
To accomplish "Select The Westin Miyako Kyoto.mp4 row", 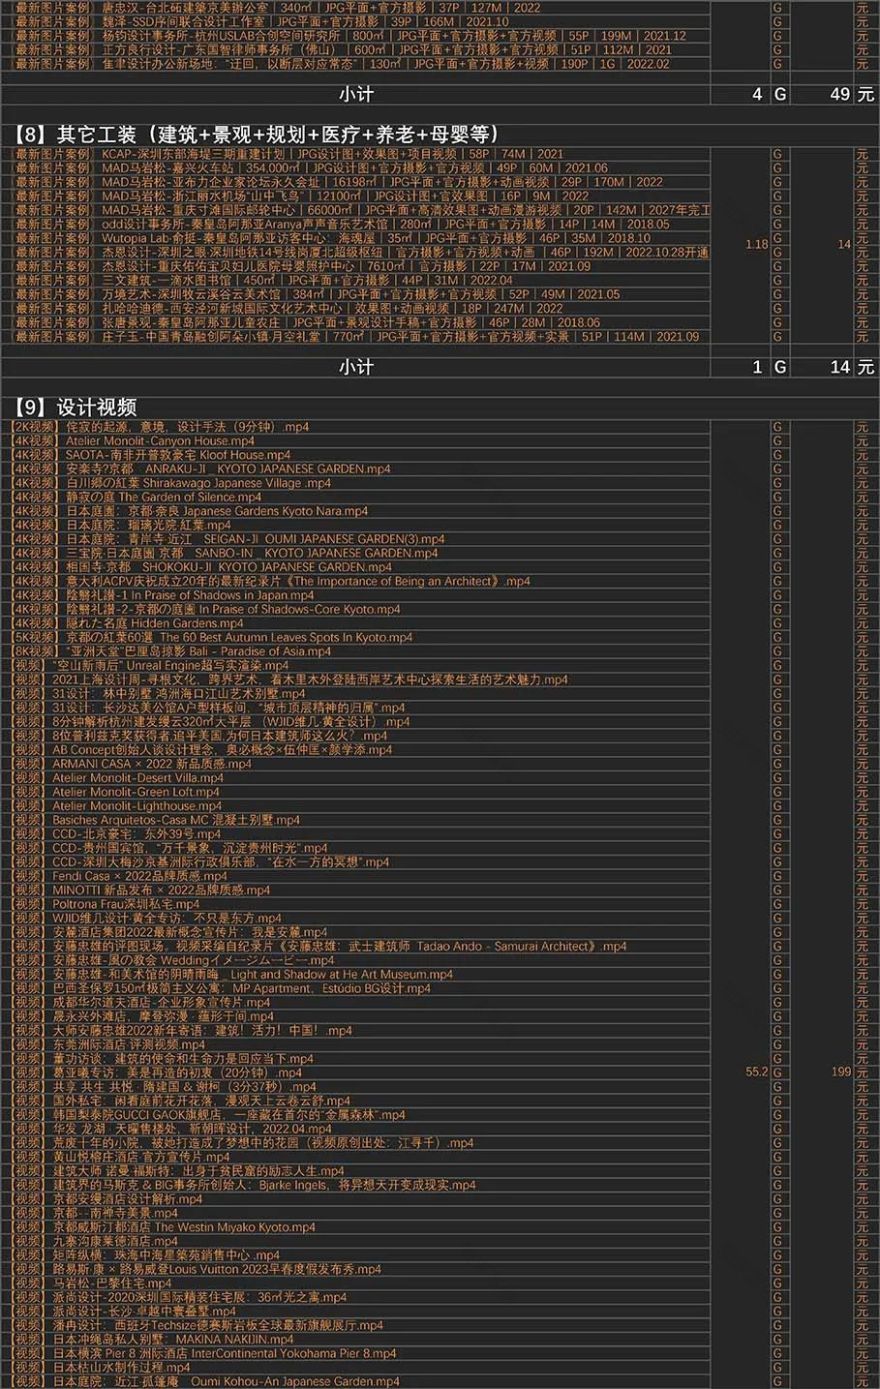I will coord(170,1226).
